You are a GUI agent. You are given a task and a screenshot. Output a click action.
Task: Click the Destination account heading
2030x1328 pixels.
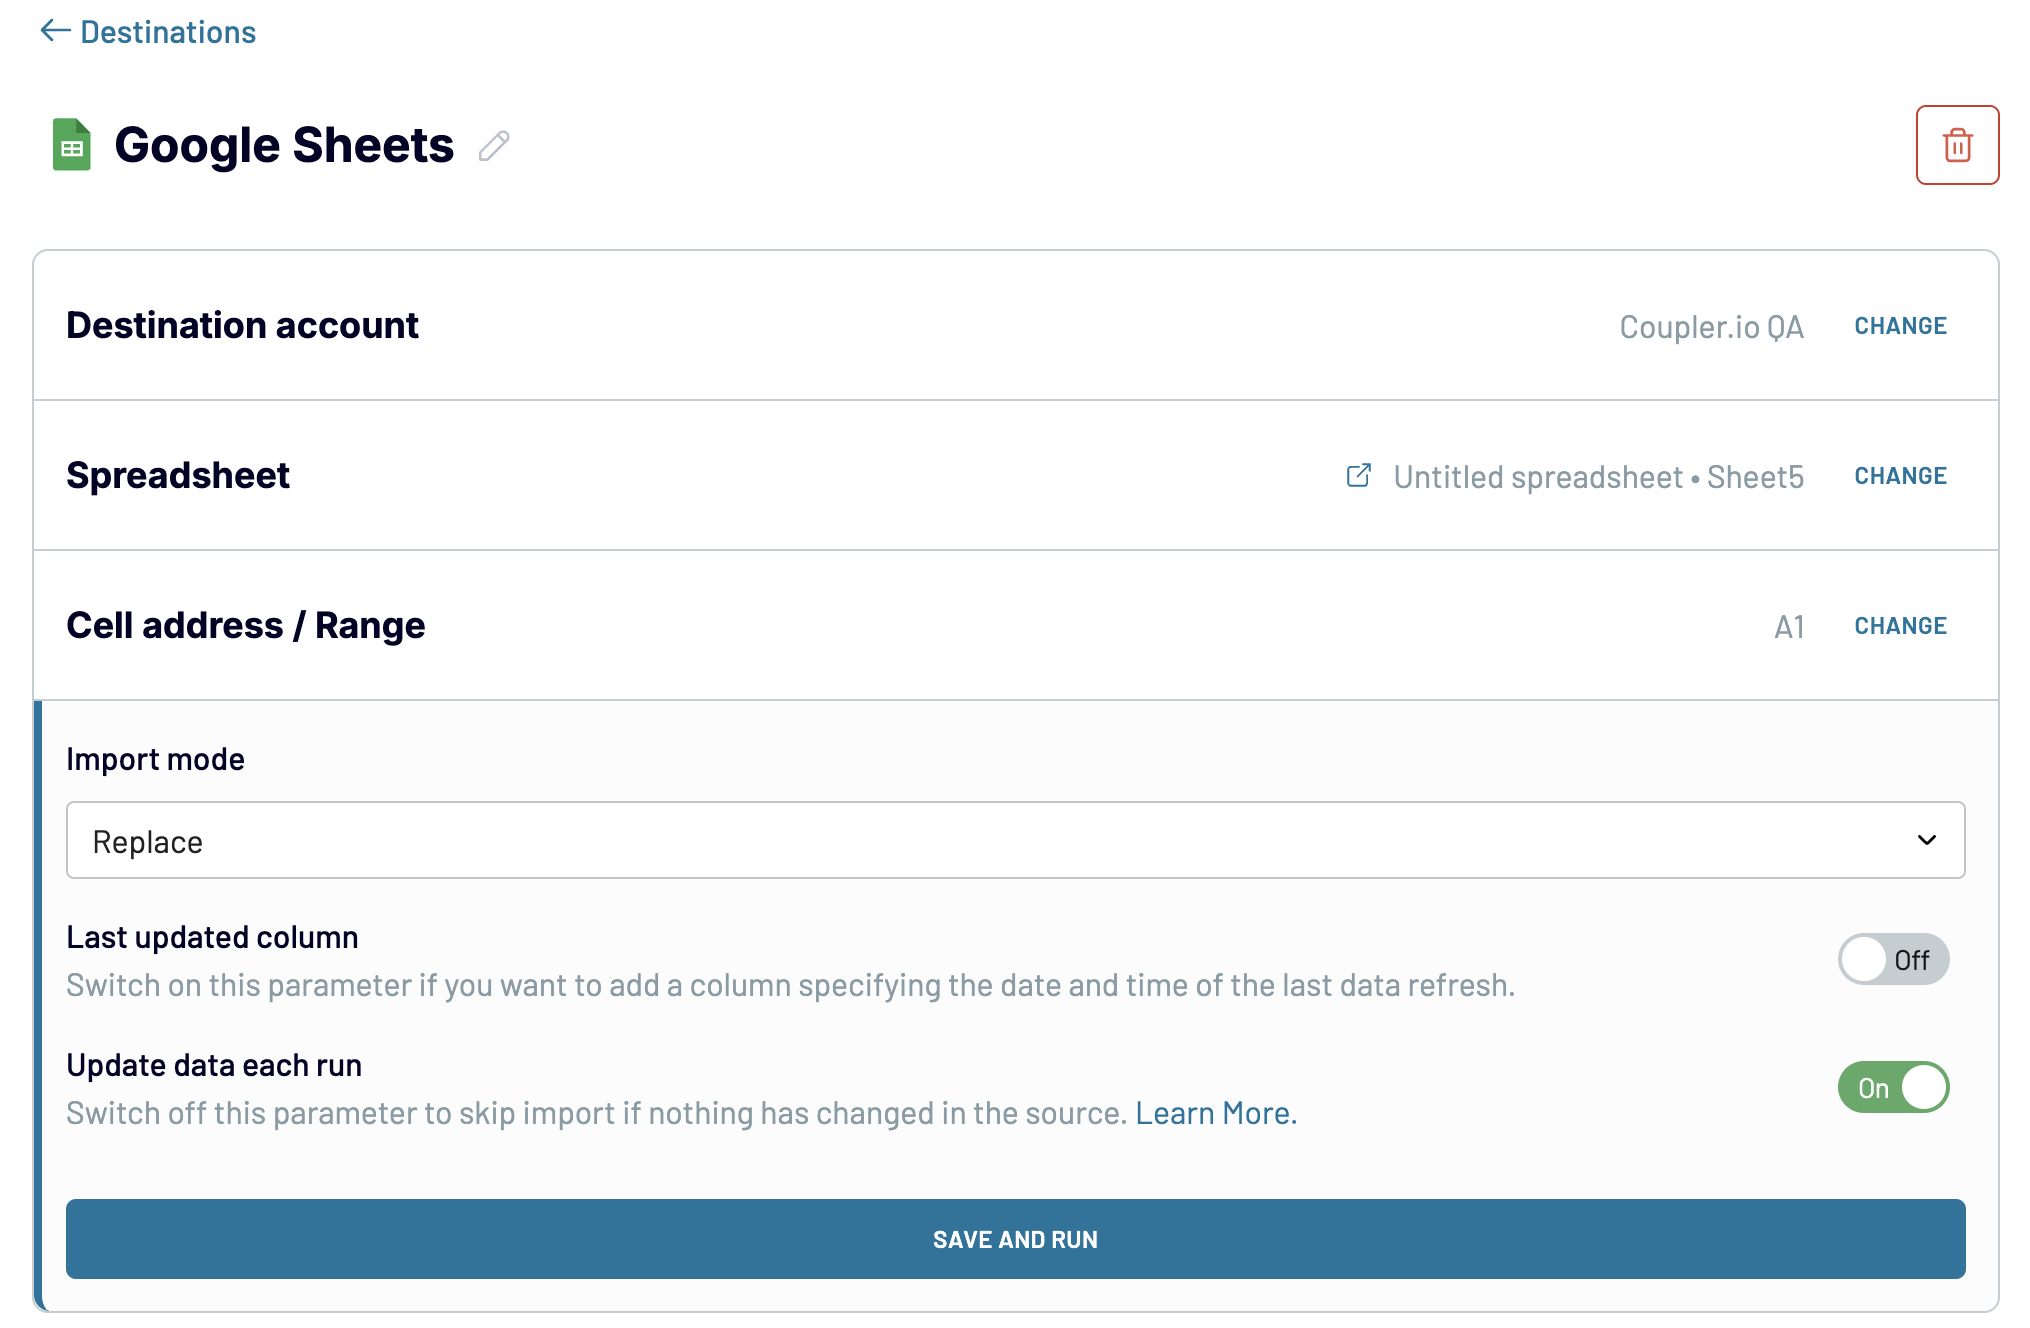click(242, 326)
